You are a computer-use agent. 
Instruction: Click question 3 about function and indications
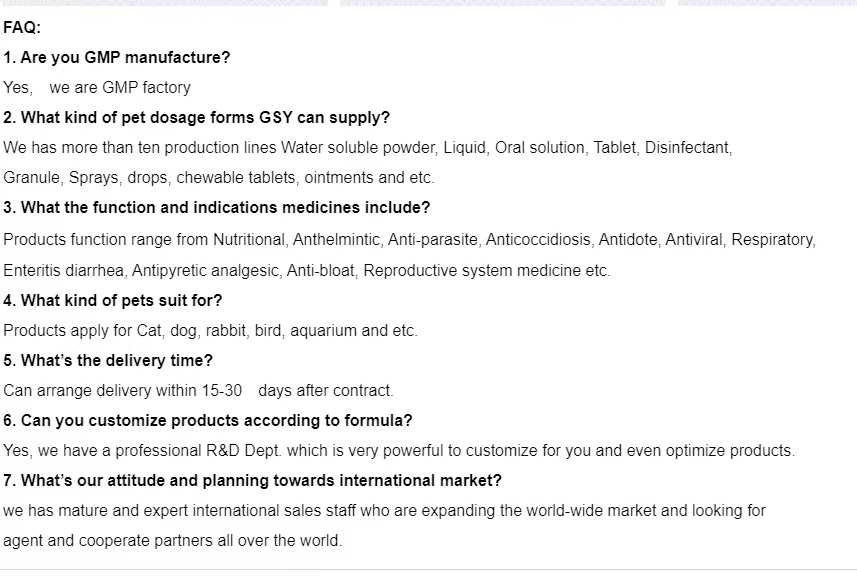pyautogui.click(x=217, y=208)
